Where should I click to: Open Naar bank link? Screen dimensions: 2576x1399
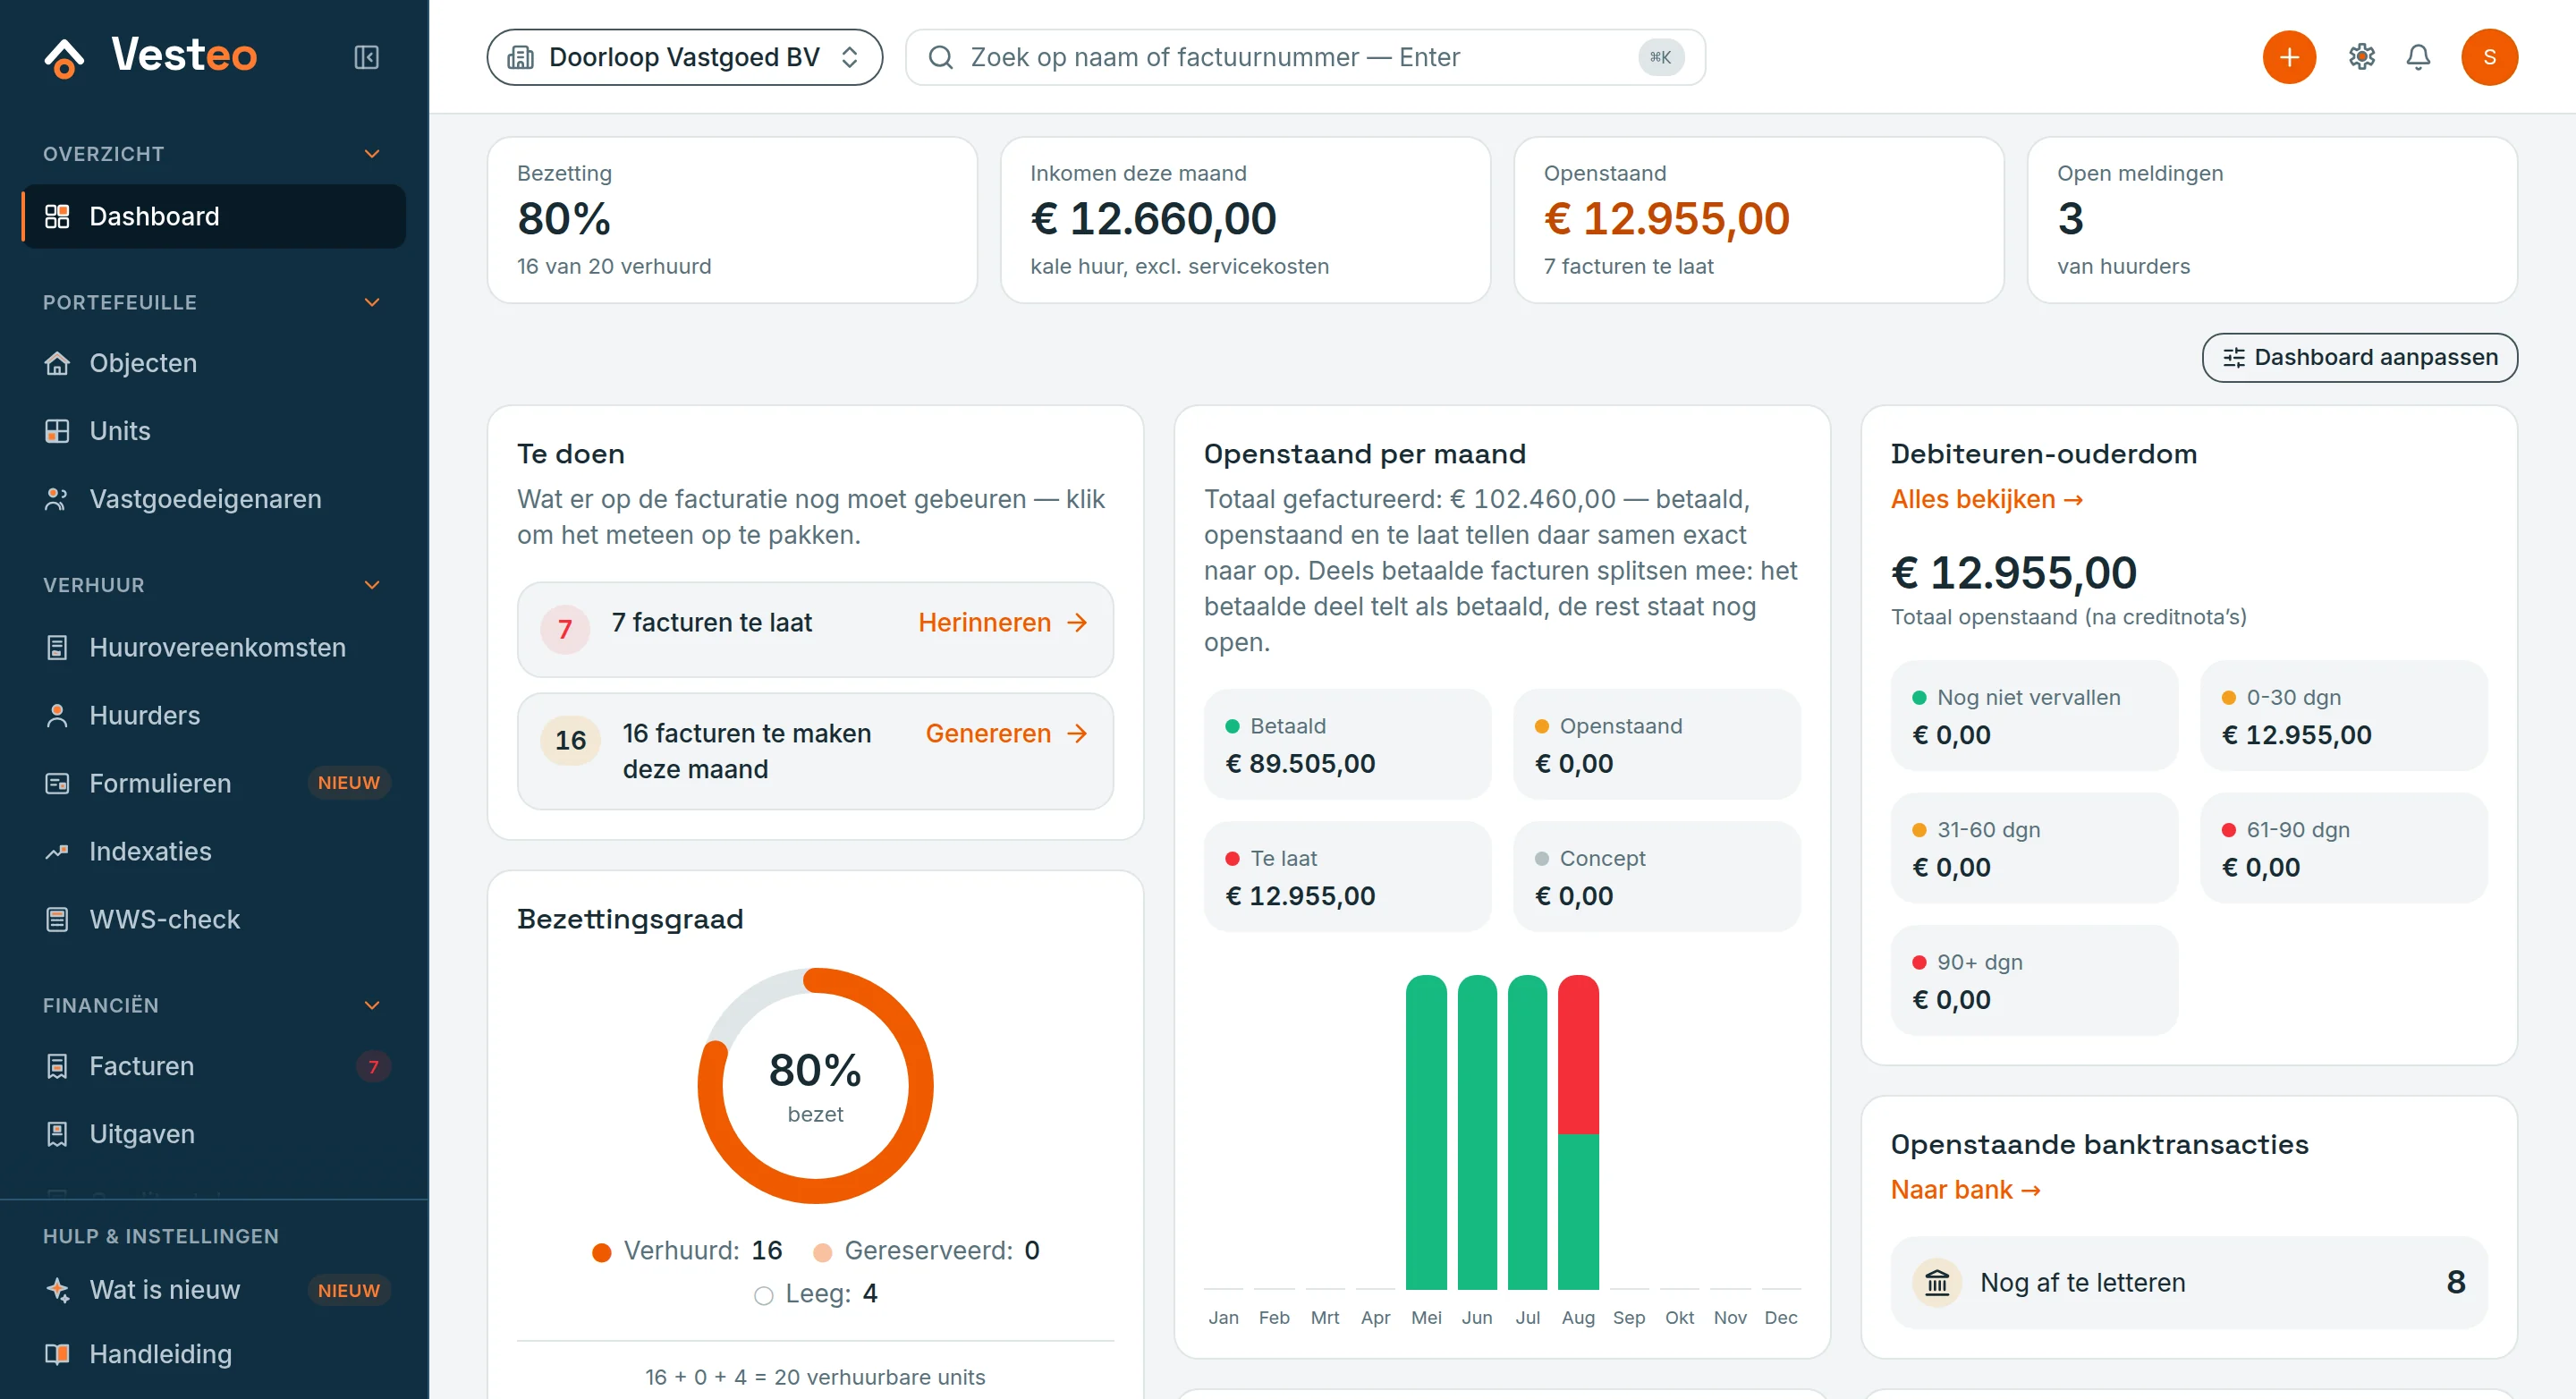1965,1190
